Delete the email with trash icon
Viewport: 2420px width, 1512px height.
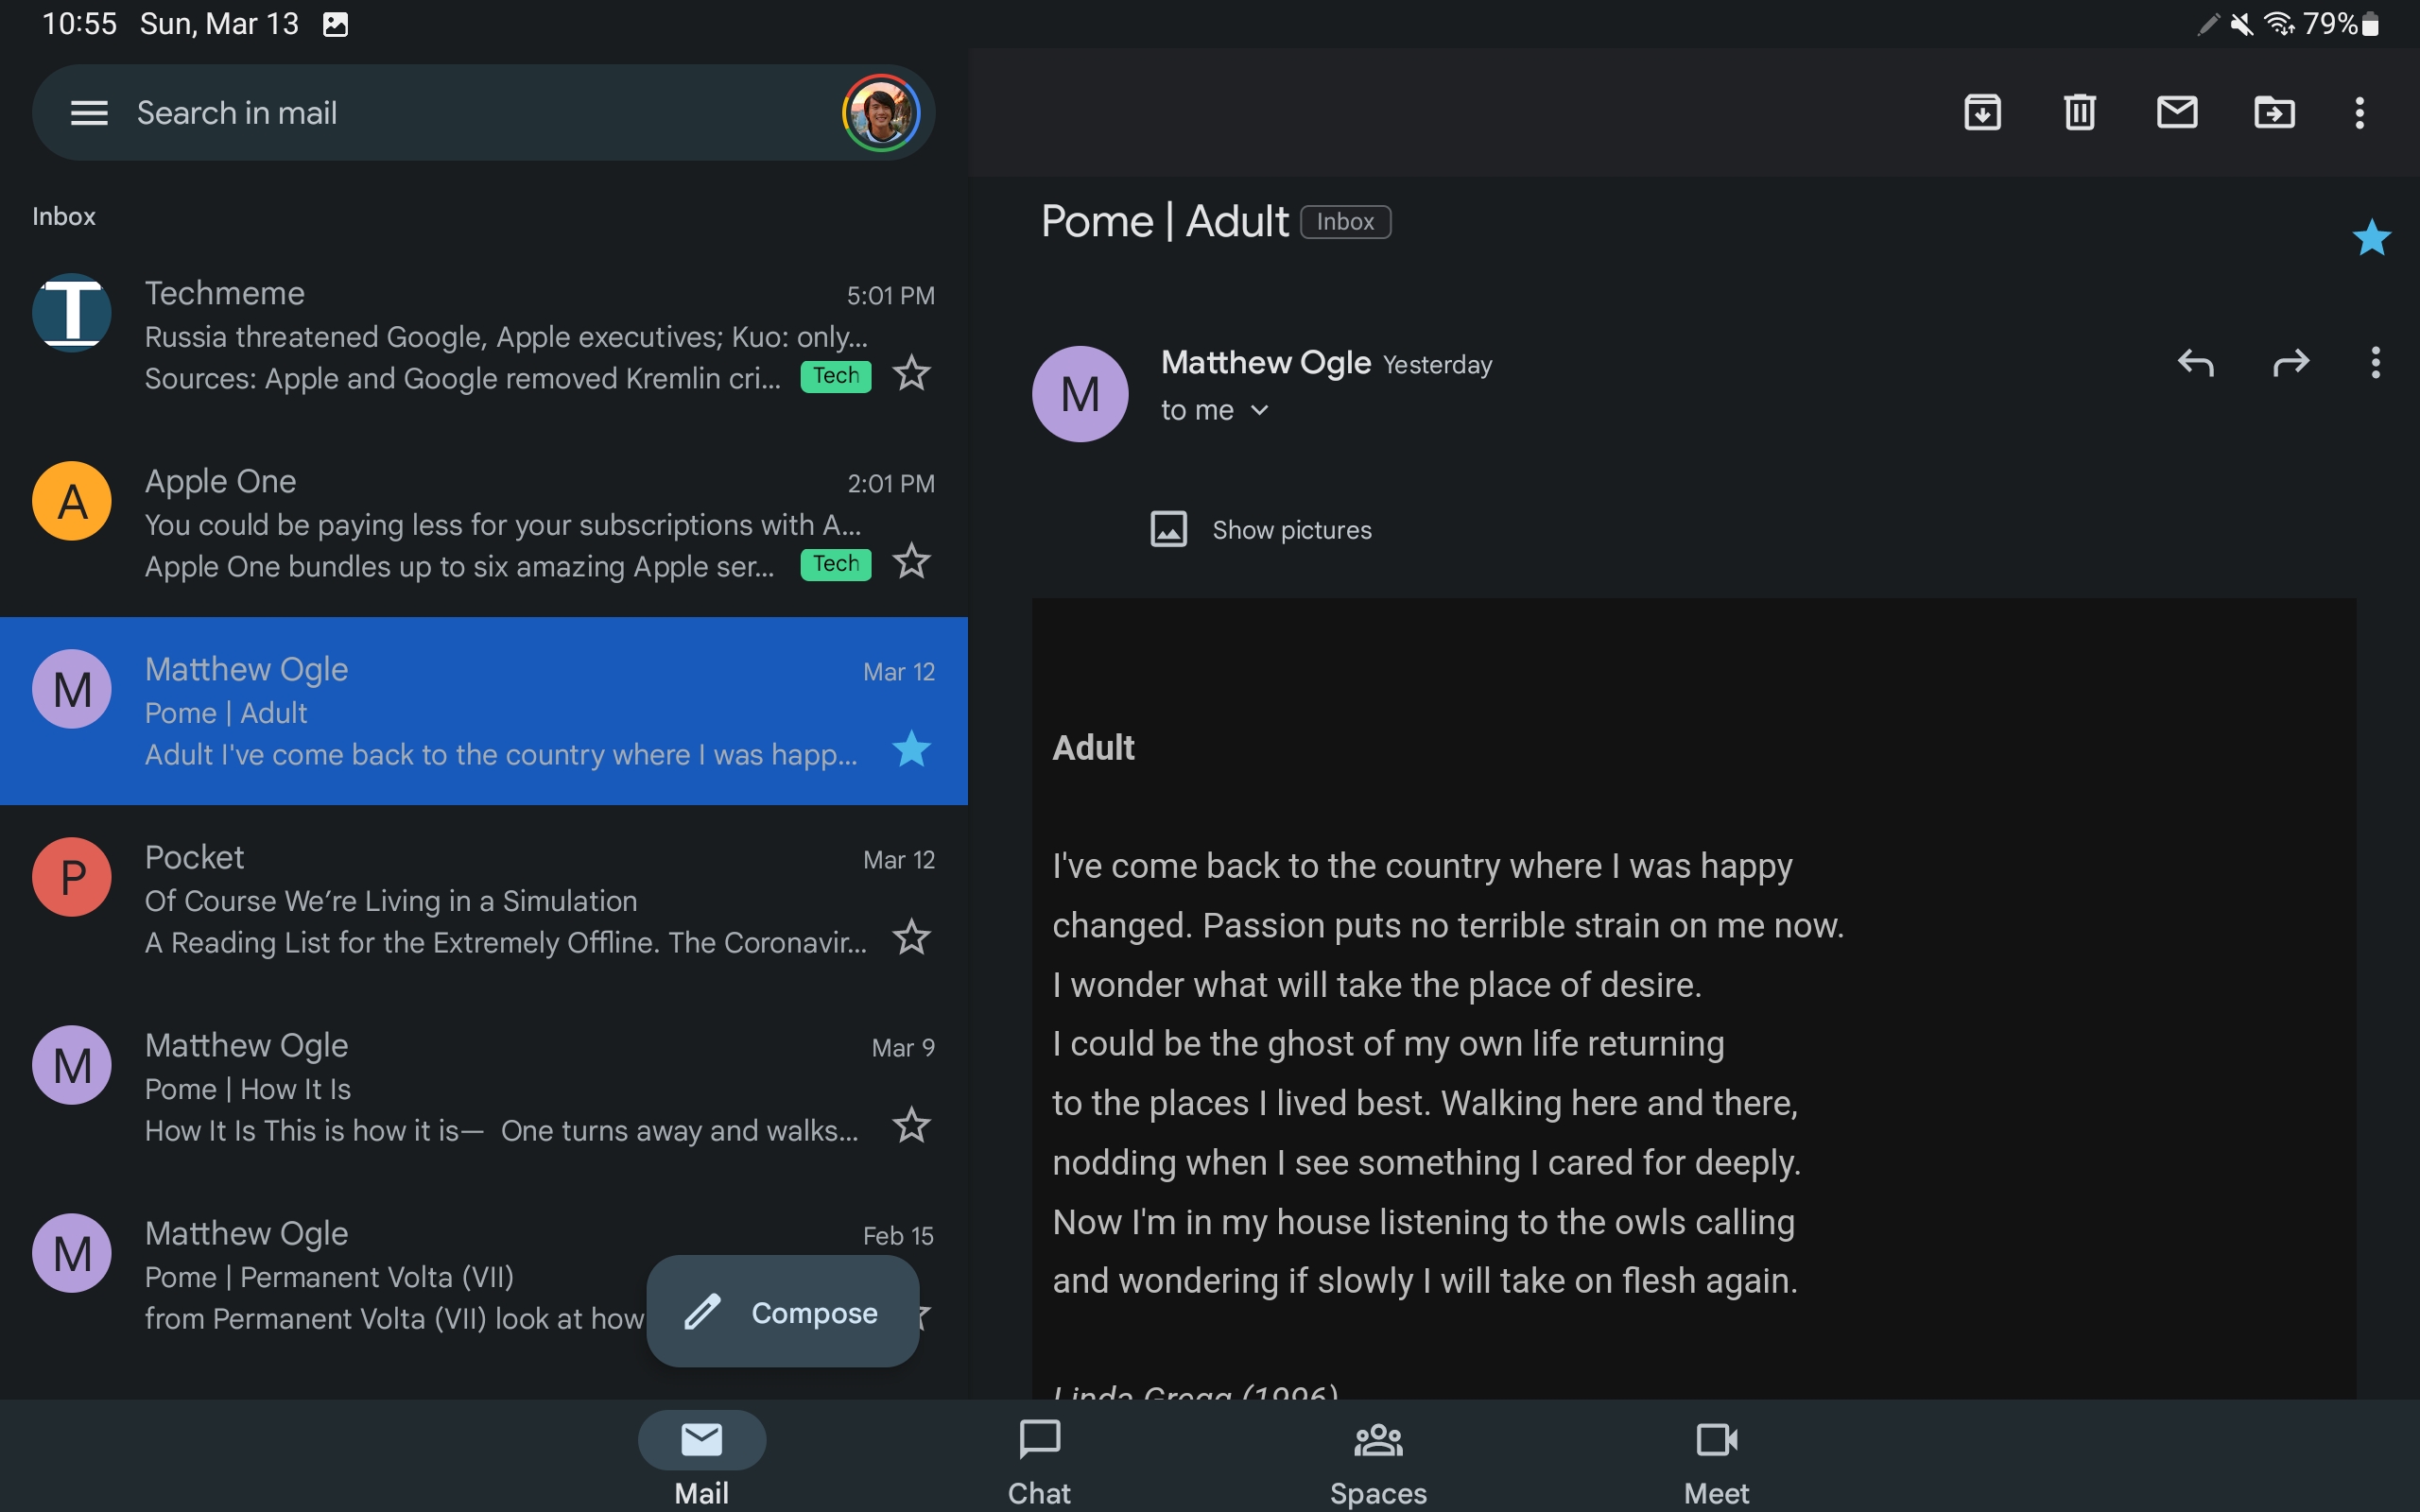[2080, 112]
